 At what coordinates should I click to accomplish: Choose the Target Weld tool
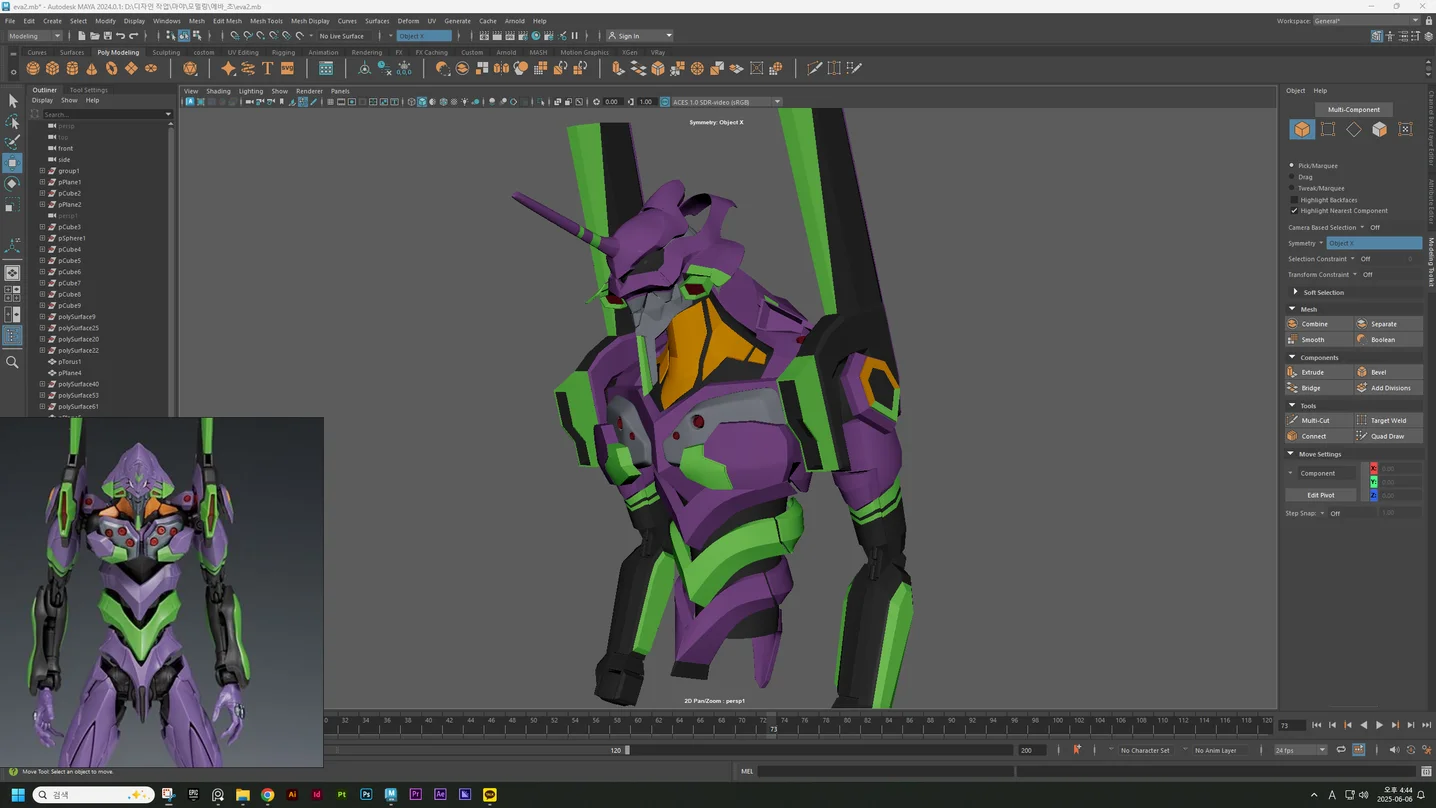1388,420
